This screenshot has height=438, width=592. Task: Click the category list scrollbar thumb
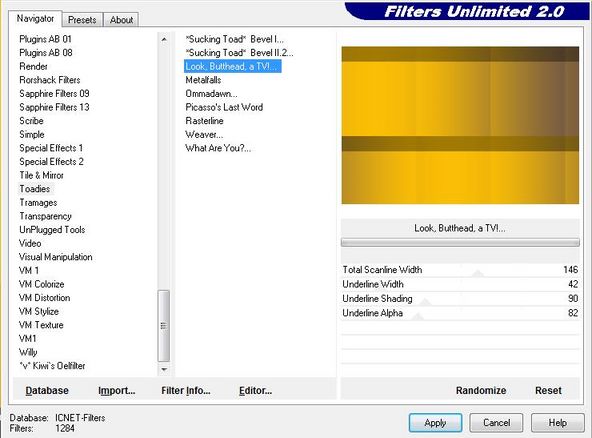(164, 325)
